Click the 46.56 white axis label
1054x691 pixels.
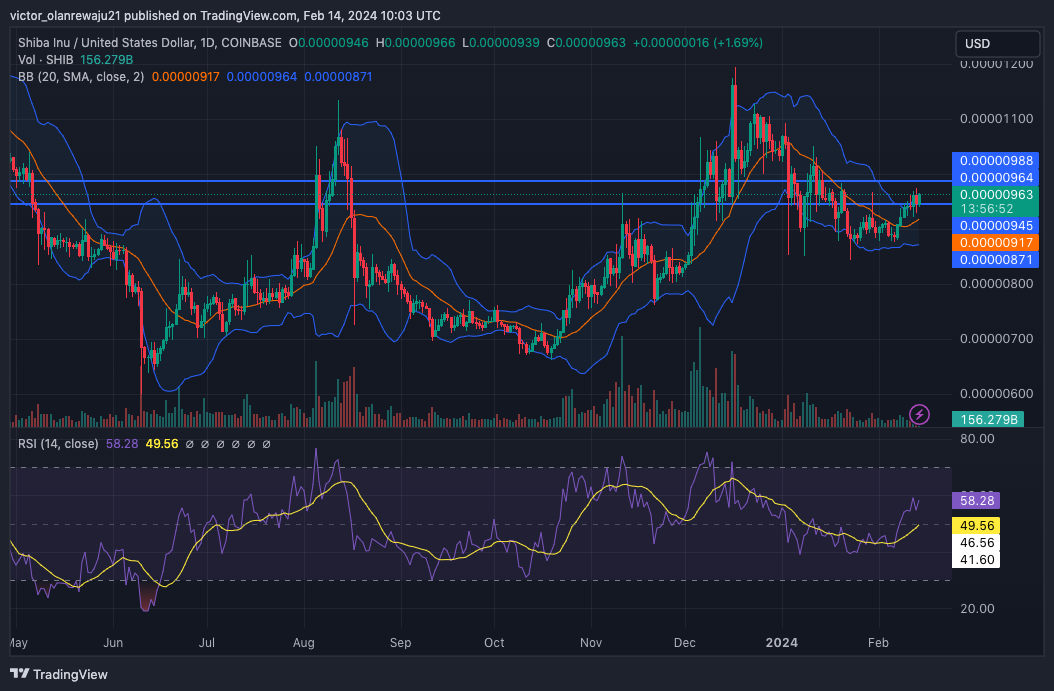click(x=976, y=542)
